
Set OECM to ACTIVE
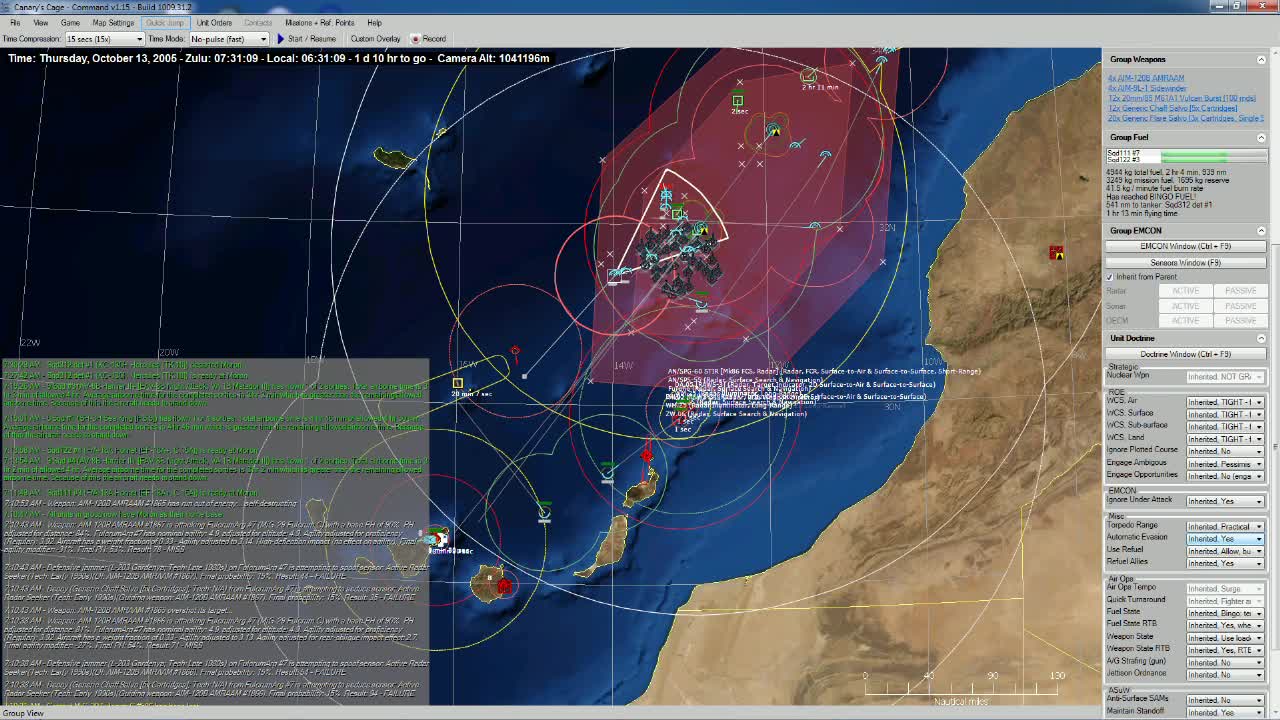tap(1185, 321)
